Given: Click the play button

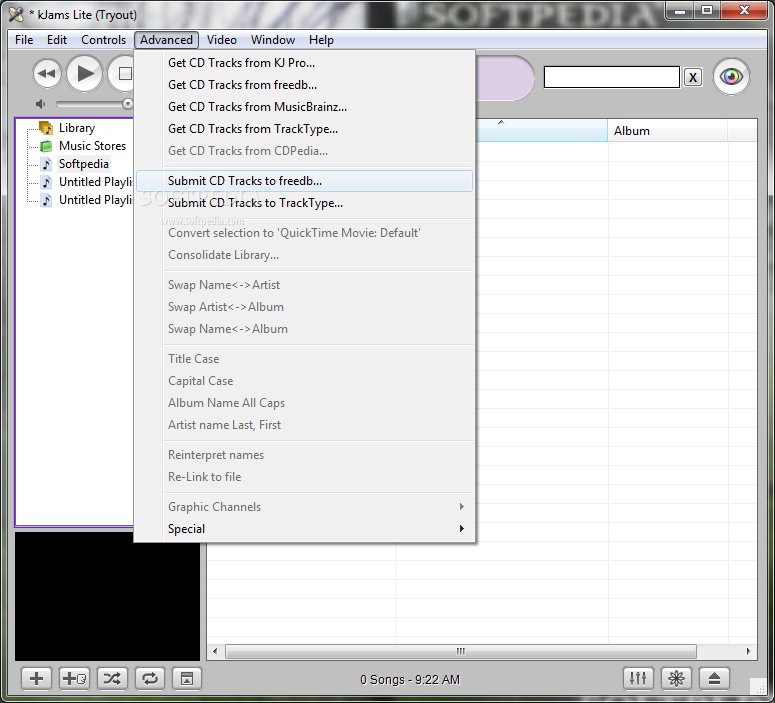Looking at the screenshot, I should click(85, 74).
